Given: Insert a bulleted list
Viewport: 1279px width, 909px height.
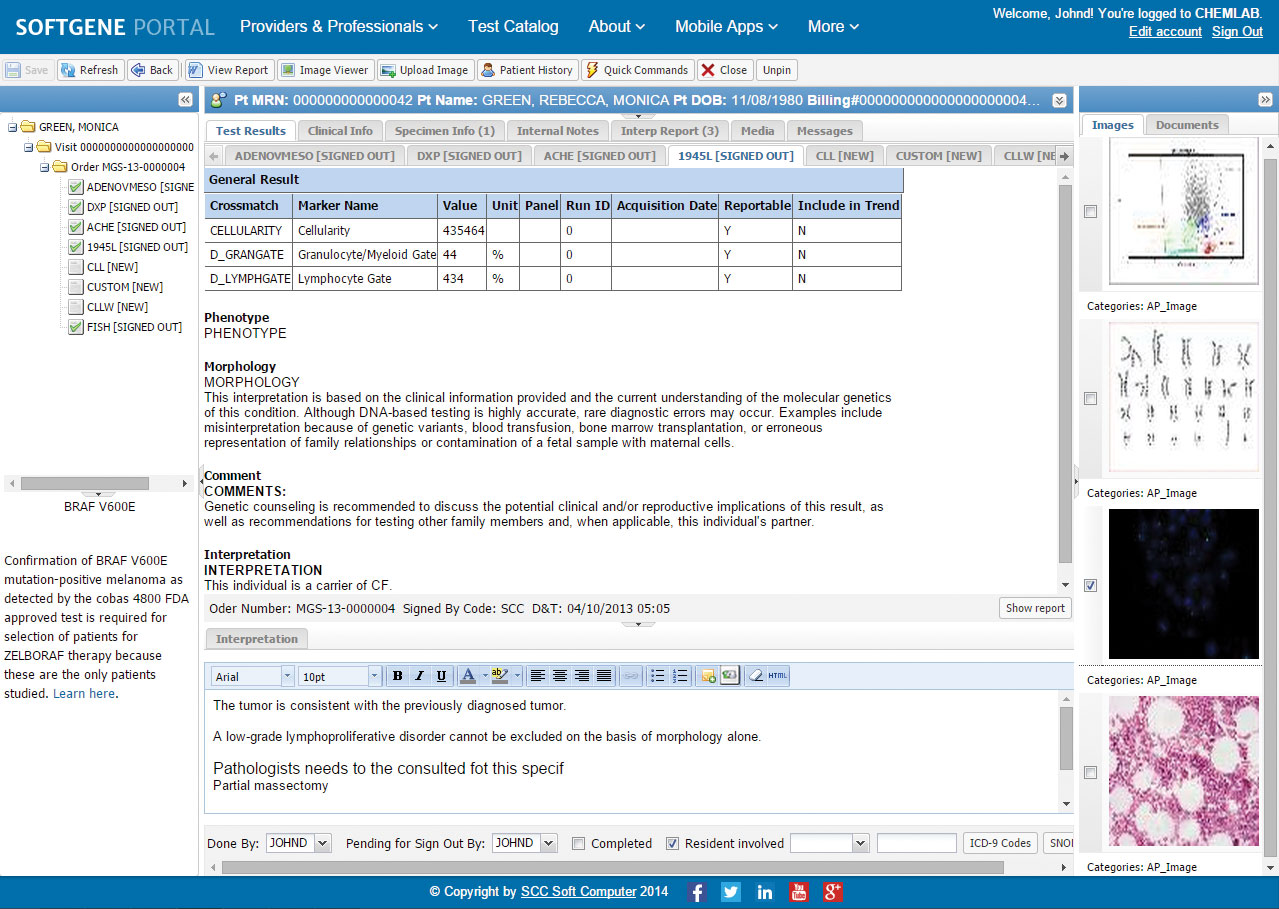Looking at the screenshot, I should [x=657, y=676].
